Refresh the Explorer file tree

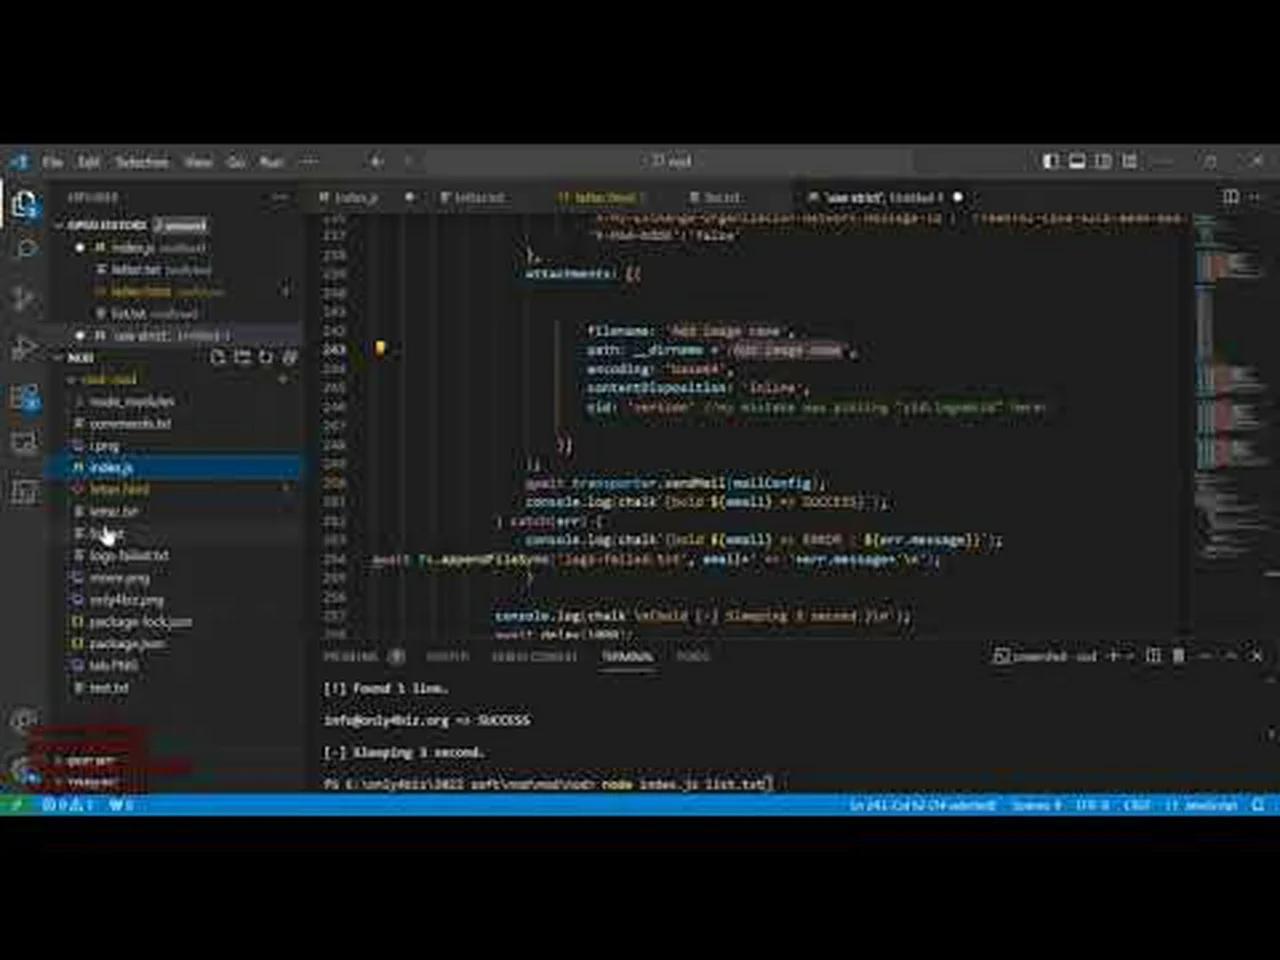pyautogui.click(x=264, y=358)
